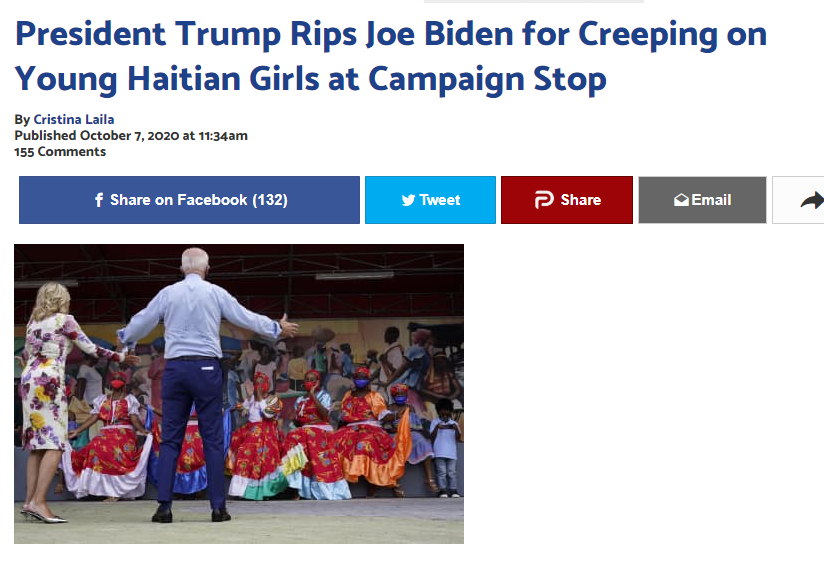Screen dimensions: 824x561
Task: Click the 'Tweet' label text
Action: tap(440, 200)
